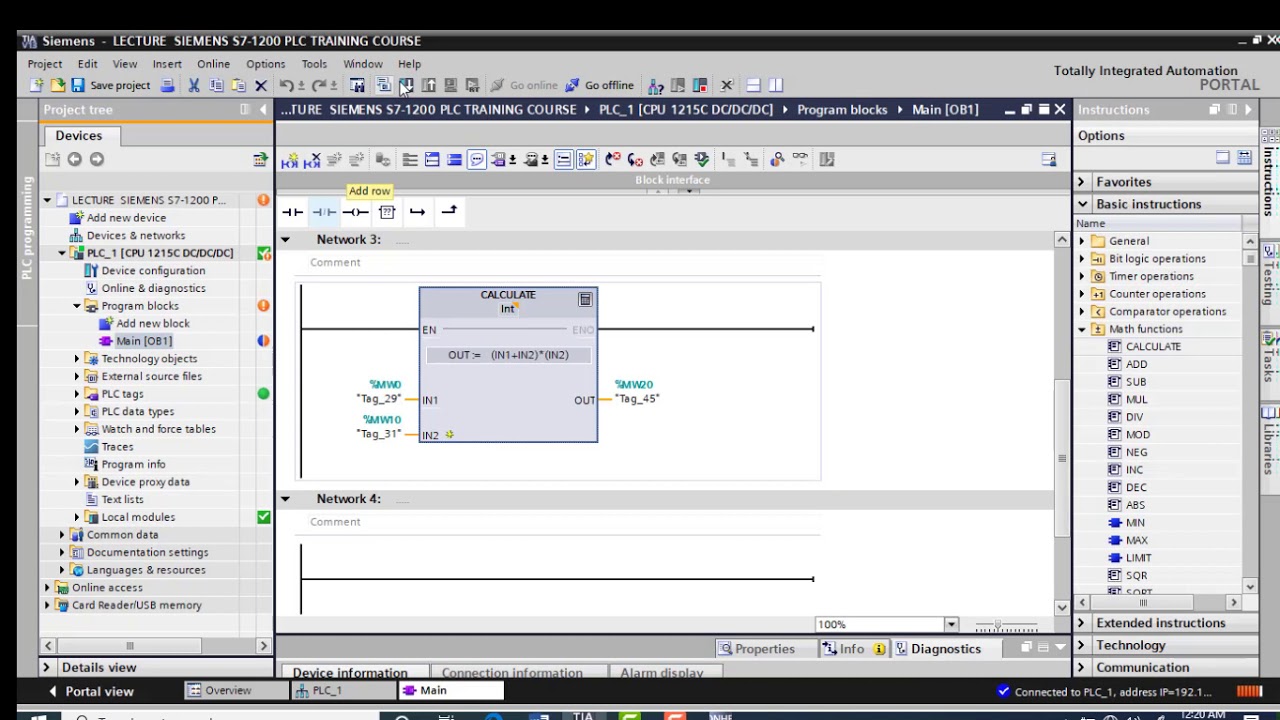Click the Accessible devices icon
This screenshot has height=720, width=1280.
[656, 85]
